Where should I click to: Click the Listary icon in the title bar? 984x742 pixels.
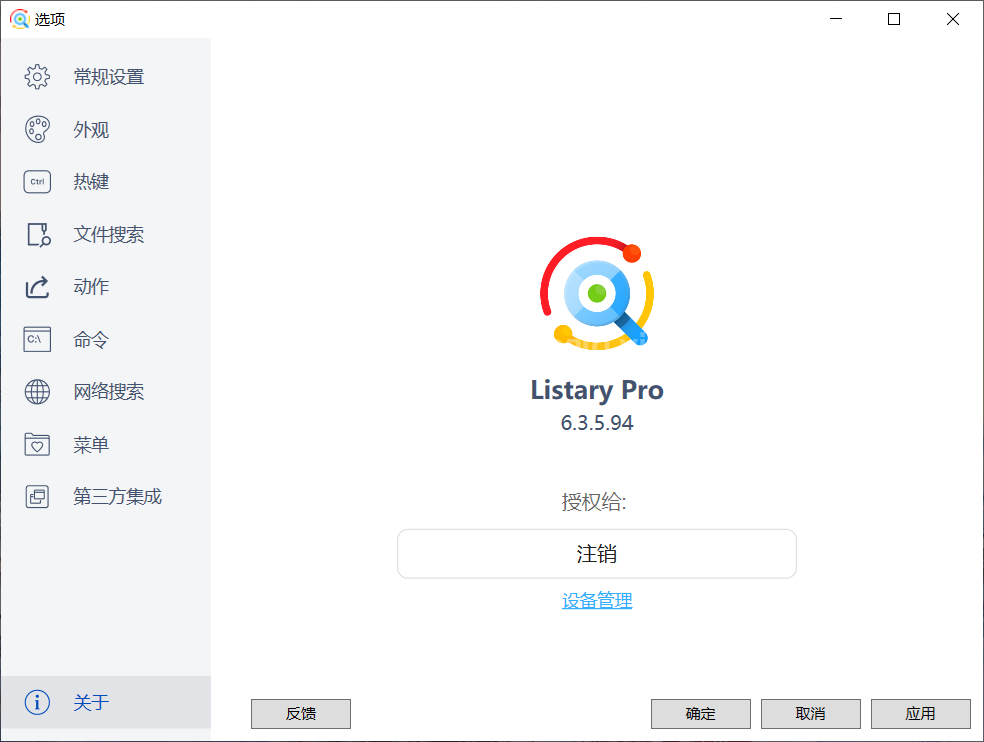[19, 19]
